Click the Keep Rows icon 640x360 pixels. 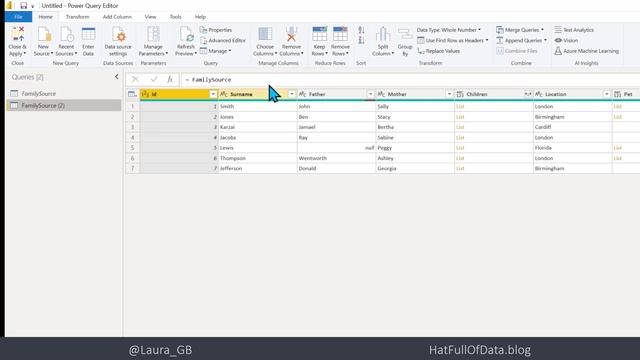319,34
